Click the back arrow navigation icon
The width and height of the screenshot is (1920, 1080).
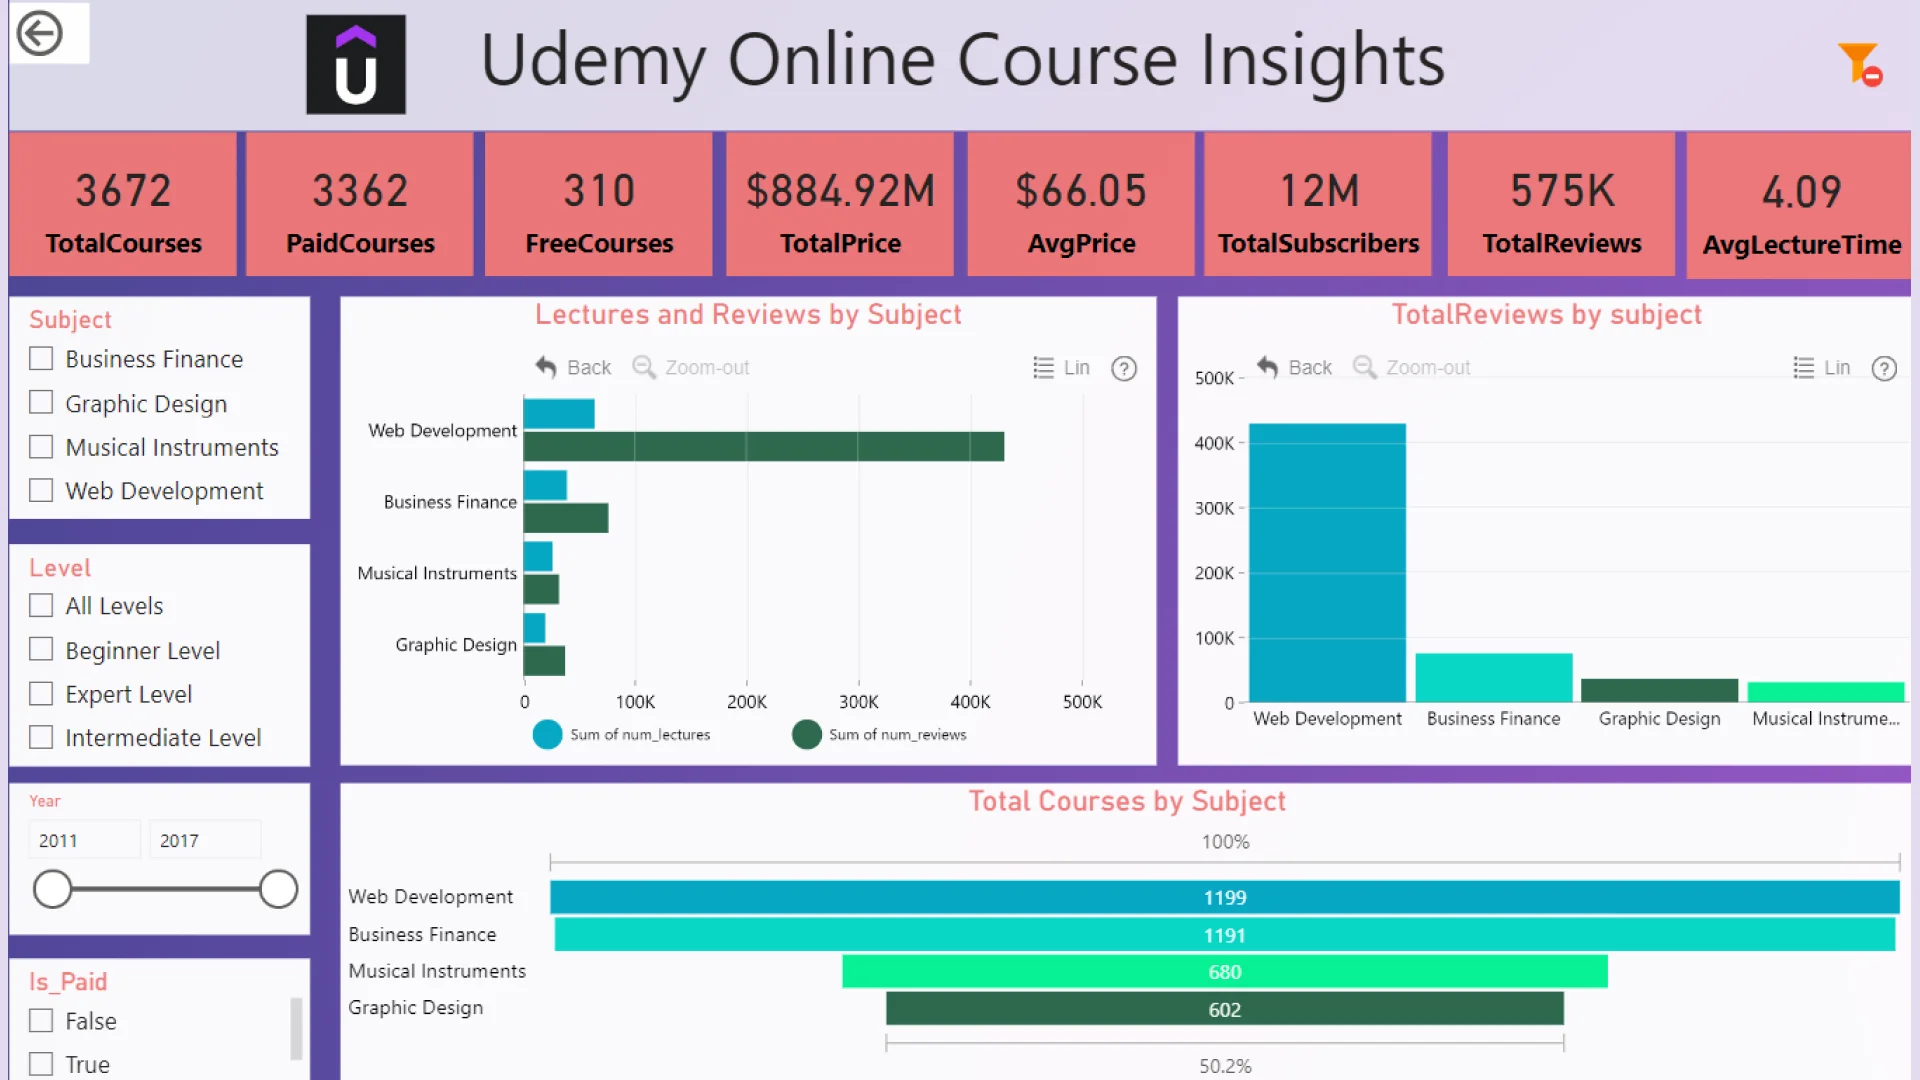(x=40, y=34)
